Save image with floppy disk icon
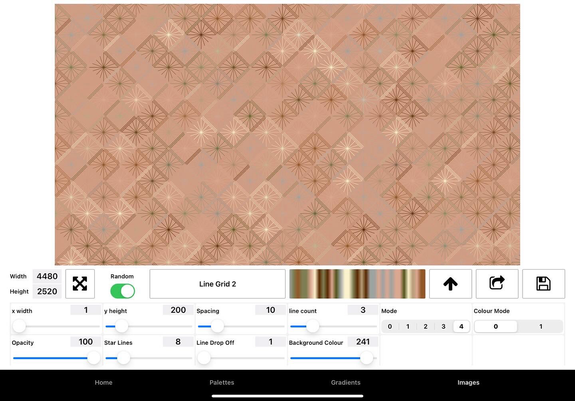Viewport: 575px width, 401px height. click(x=543, y=284)
